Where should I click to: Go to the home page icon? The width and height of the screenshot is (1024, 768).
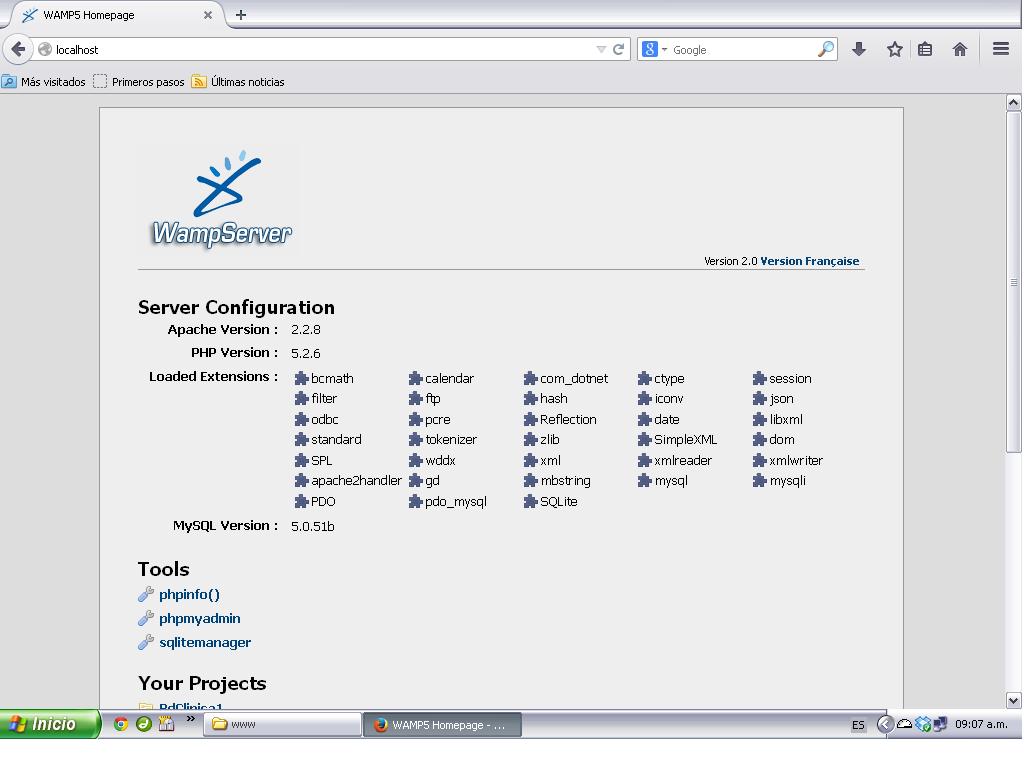[x=959, y=49]
